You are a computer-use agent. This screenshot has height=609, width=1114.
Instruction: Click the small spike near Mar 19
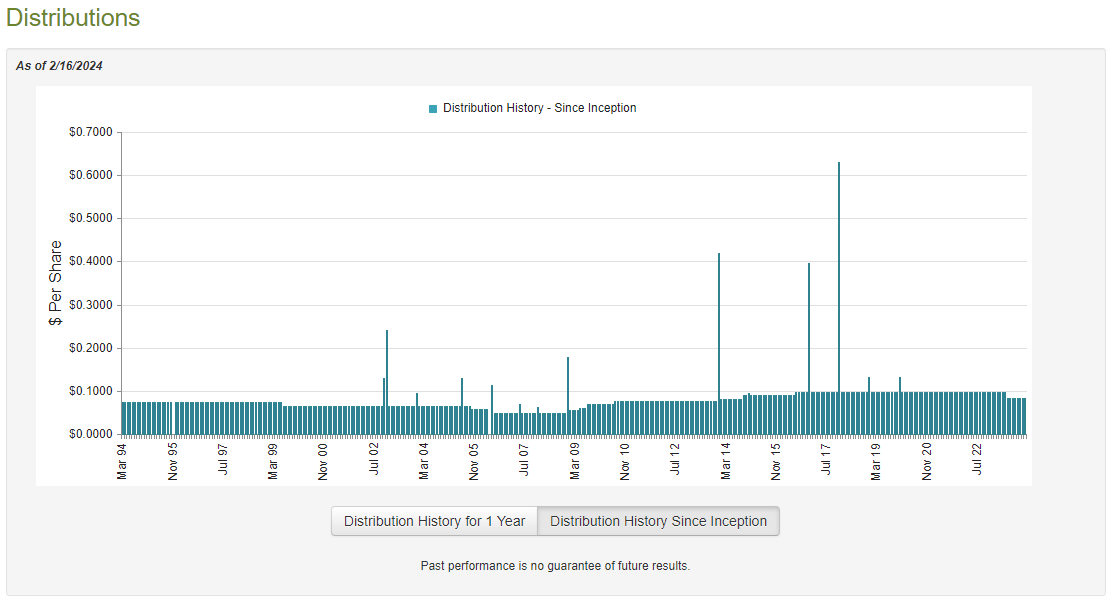(x=868, y=400)
